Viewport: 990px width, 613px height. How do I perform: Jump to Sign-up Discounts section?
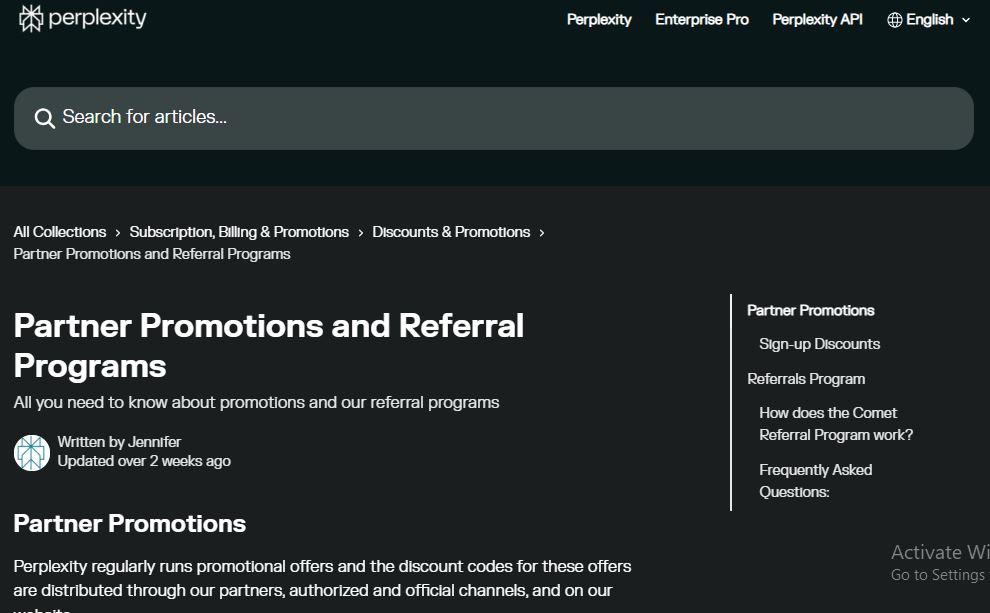pyautogui.click(x=819, y=344)
